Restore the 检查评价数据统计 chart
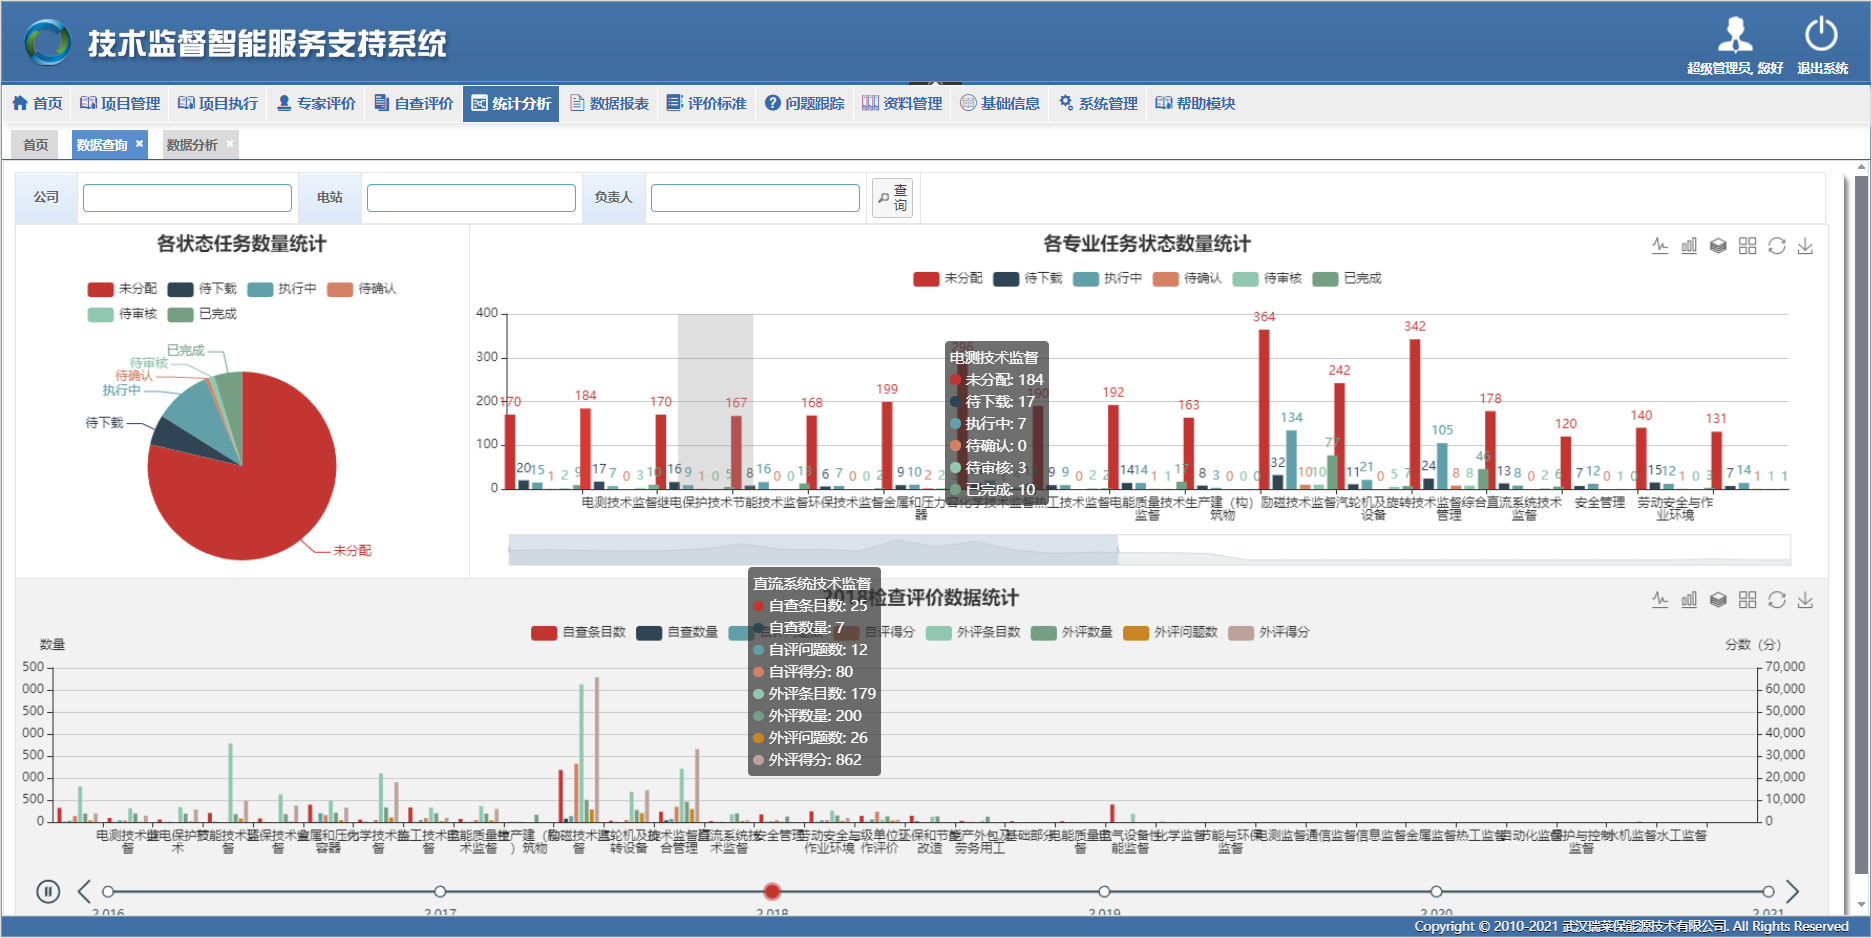This screenshot has width=1872, height=938. click(x=1776, y=600)
